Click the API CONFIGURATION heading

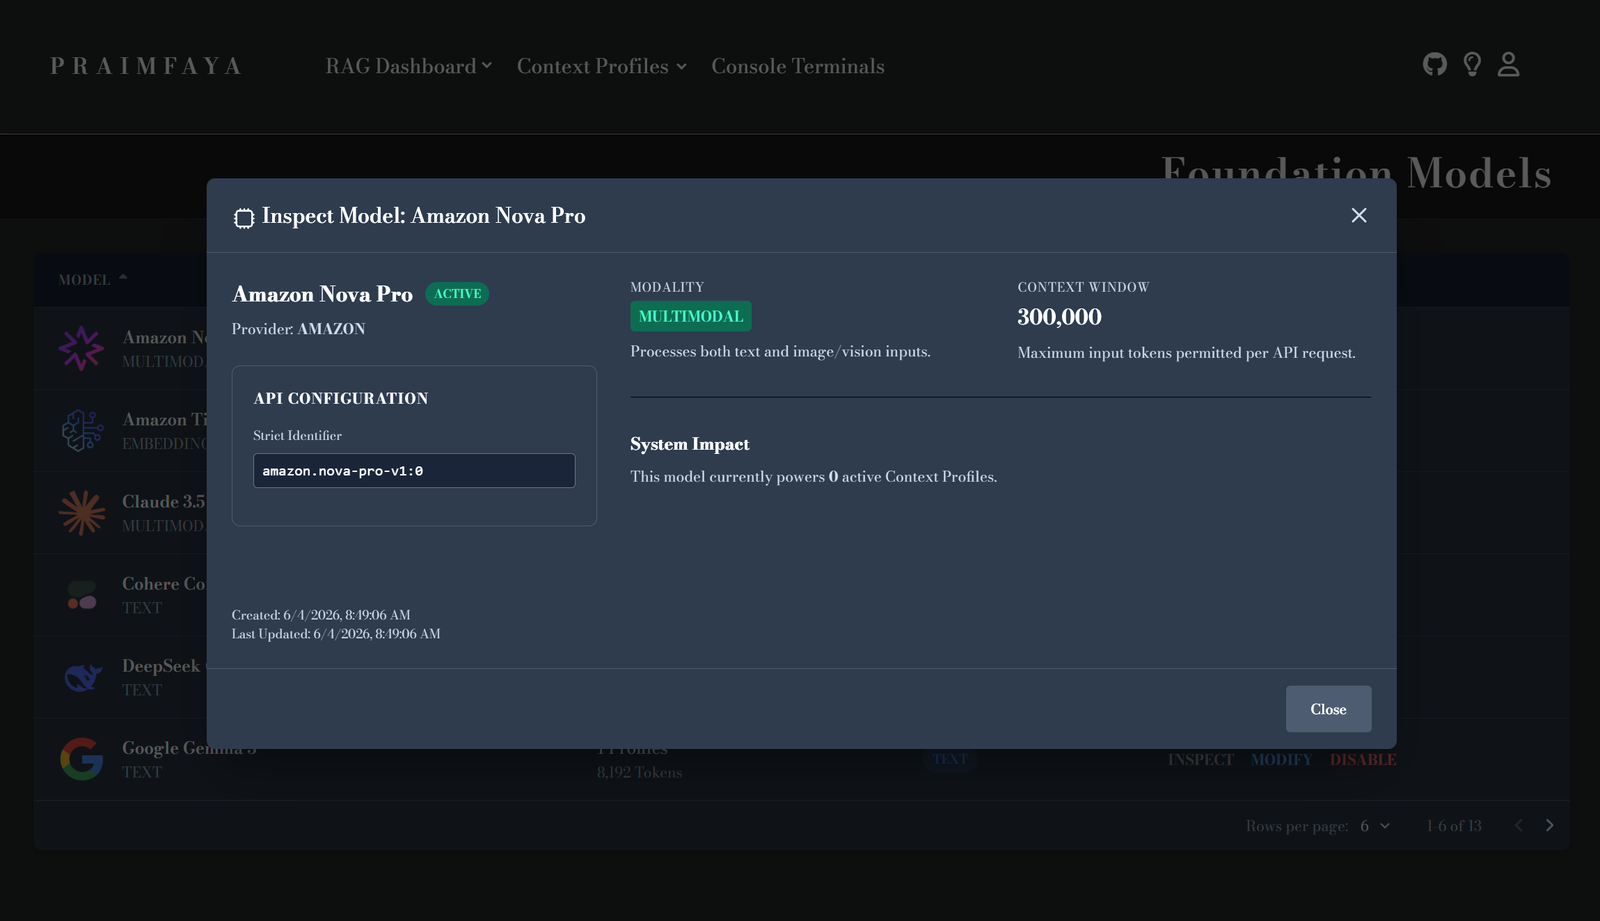click(x=341, y=398)
